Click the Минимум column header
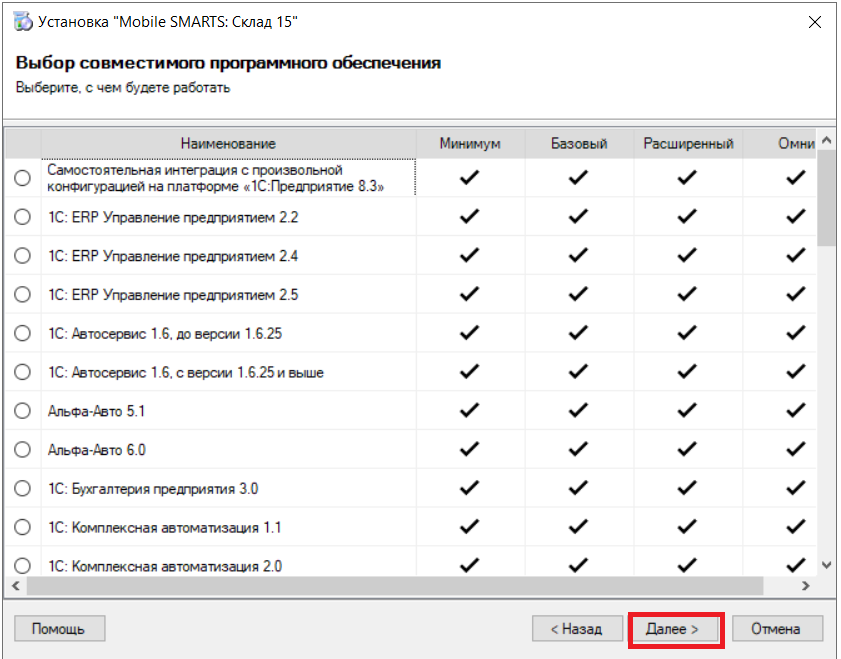Image resolution: width=841 pixels, height=659 pixels. (x=470, y=143)
